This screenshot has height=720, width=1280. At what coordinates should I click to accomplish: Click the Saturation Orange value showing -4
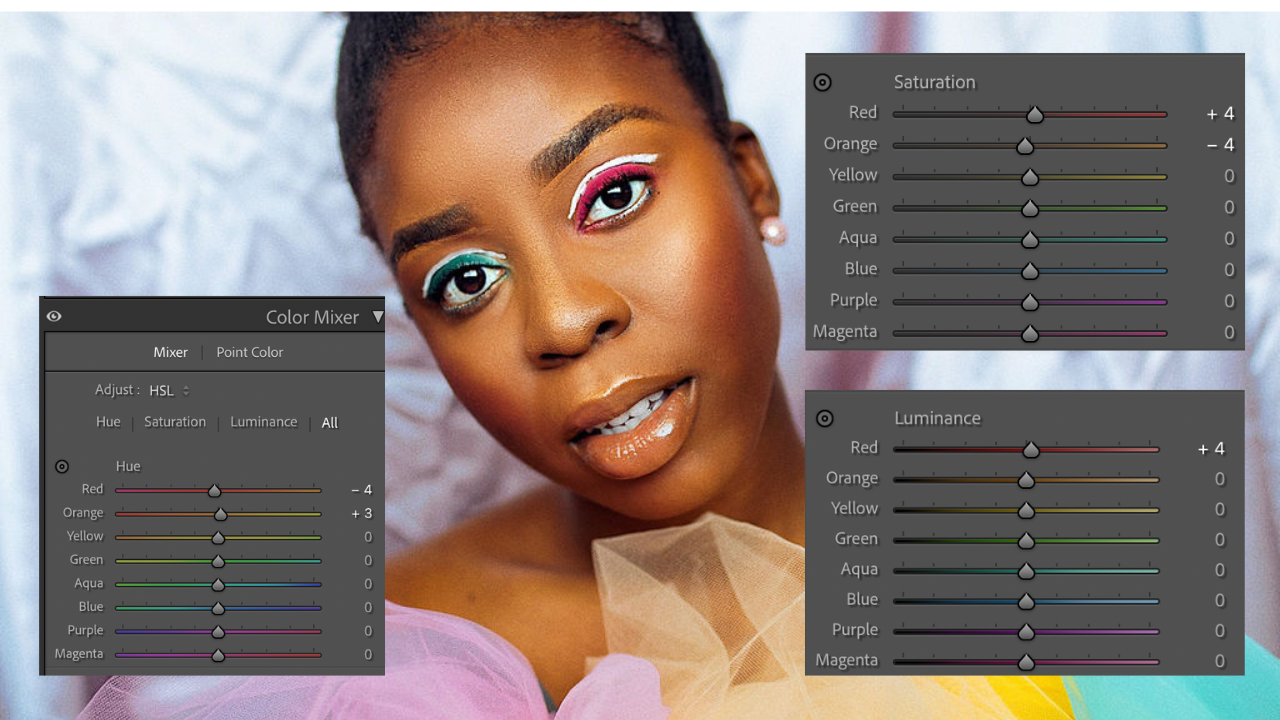pyautogui.click(x=1220, y=145)
